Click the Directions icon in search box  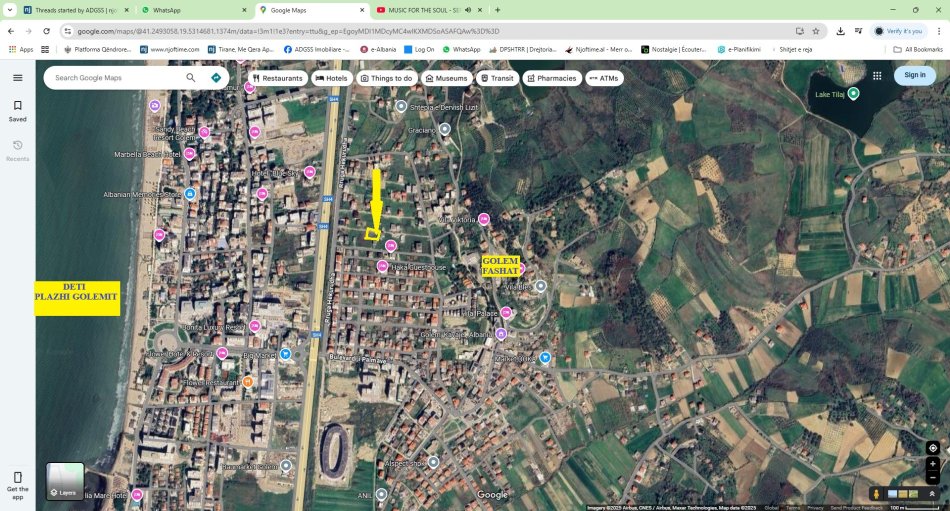pyautogui.click(x=216, y=77)
